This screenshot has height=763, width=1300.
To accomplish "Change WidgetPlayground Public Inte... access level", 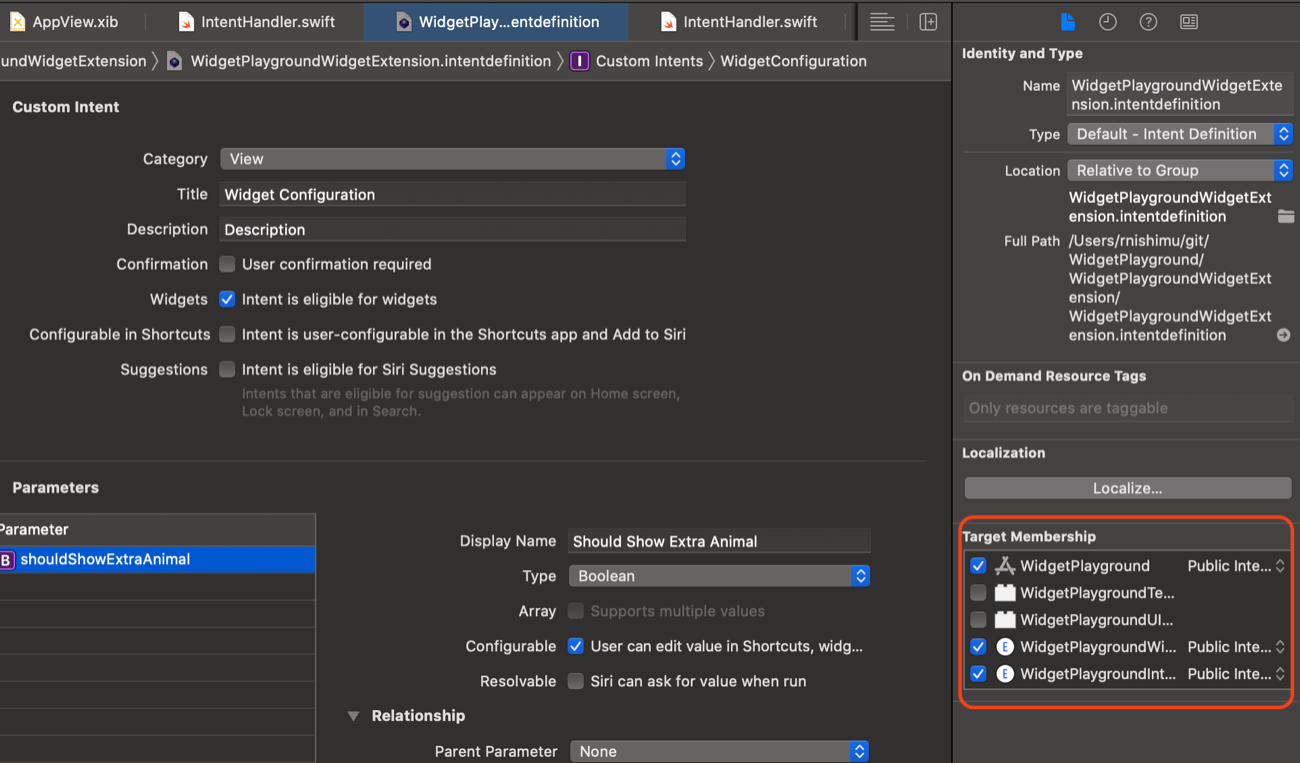I will point(1236,566).
